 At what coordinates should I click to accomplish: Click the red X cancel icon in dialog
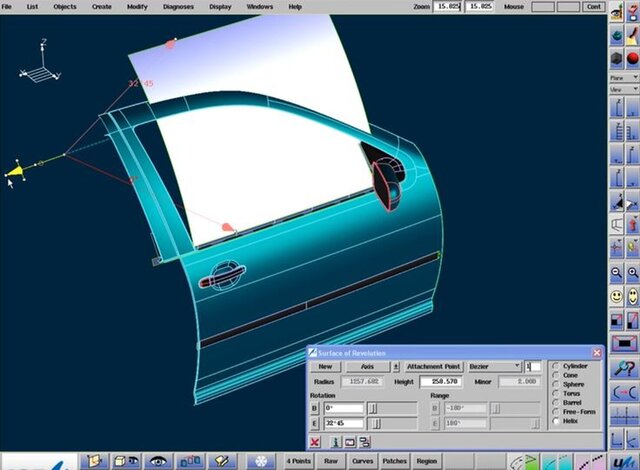(x=315, y=442)
